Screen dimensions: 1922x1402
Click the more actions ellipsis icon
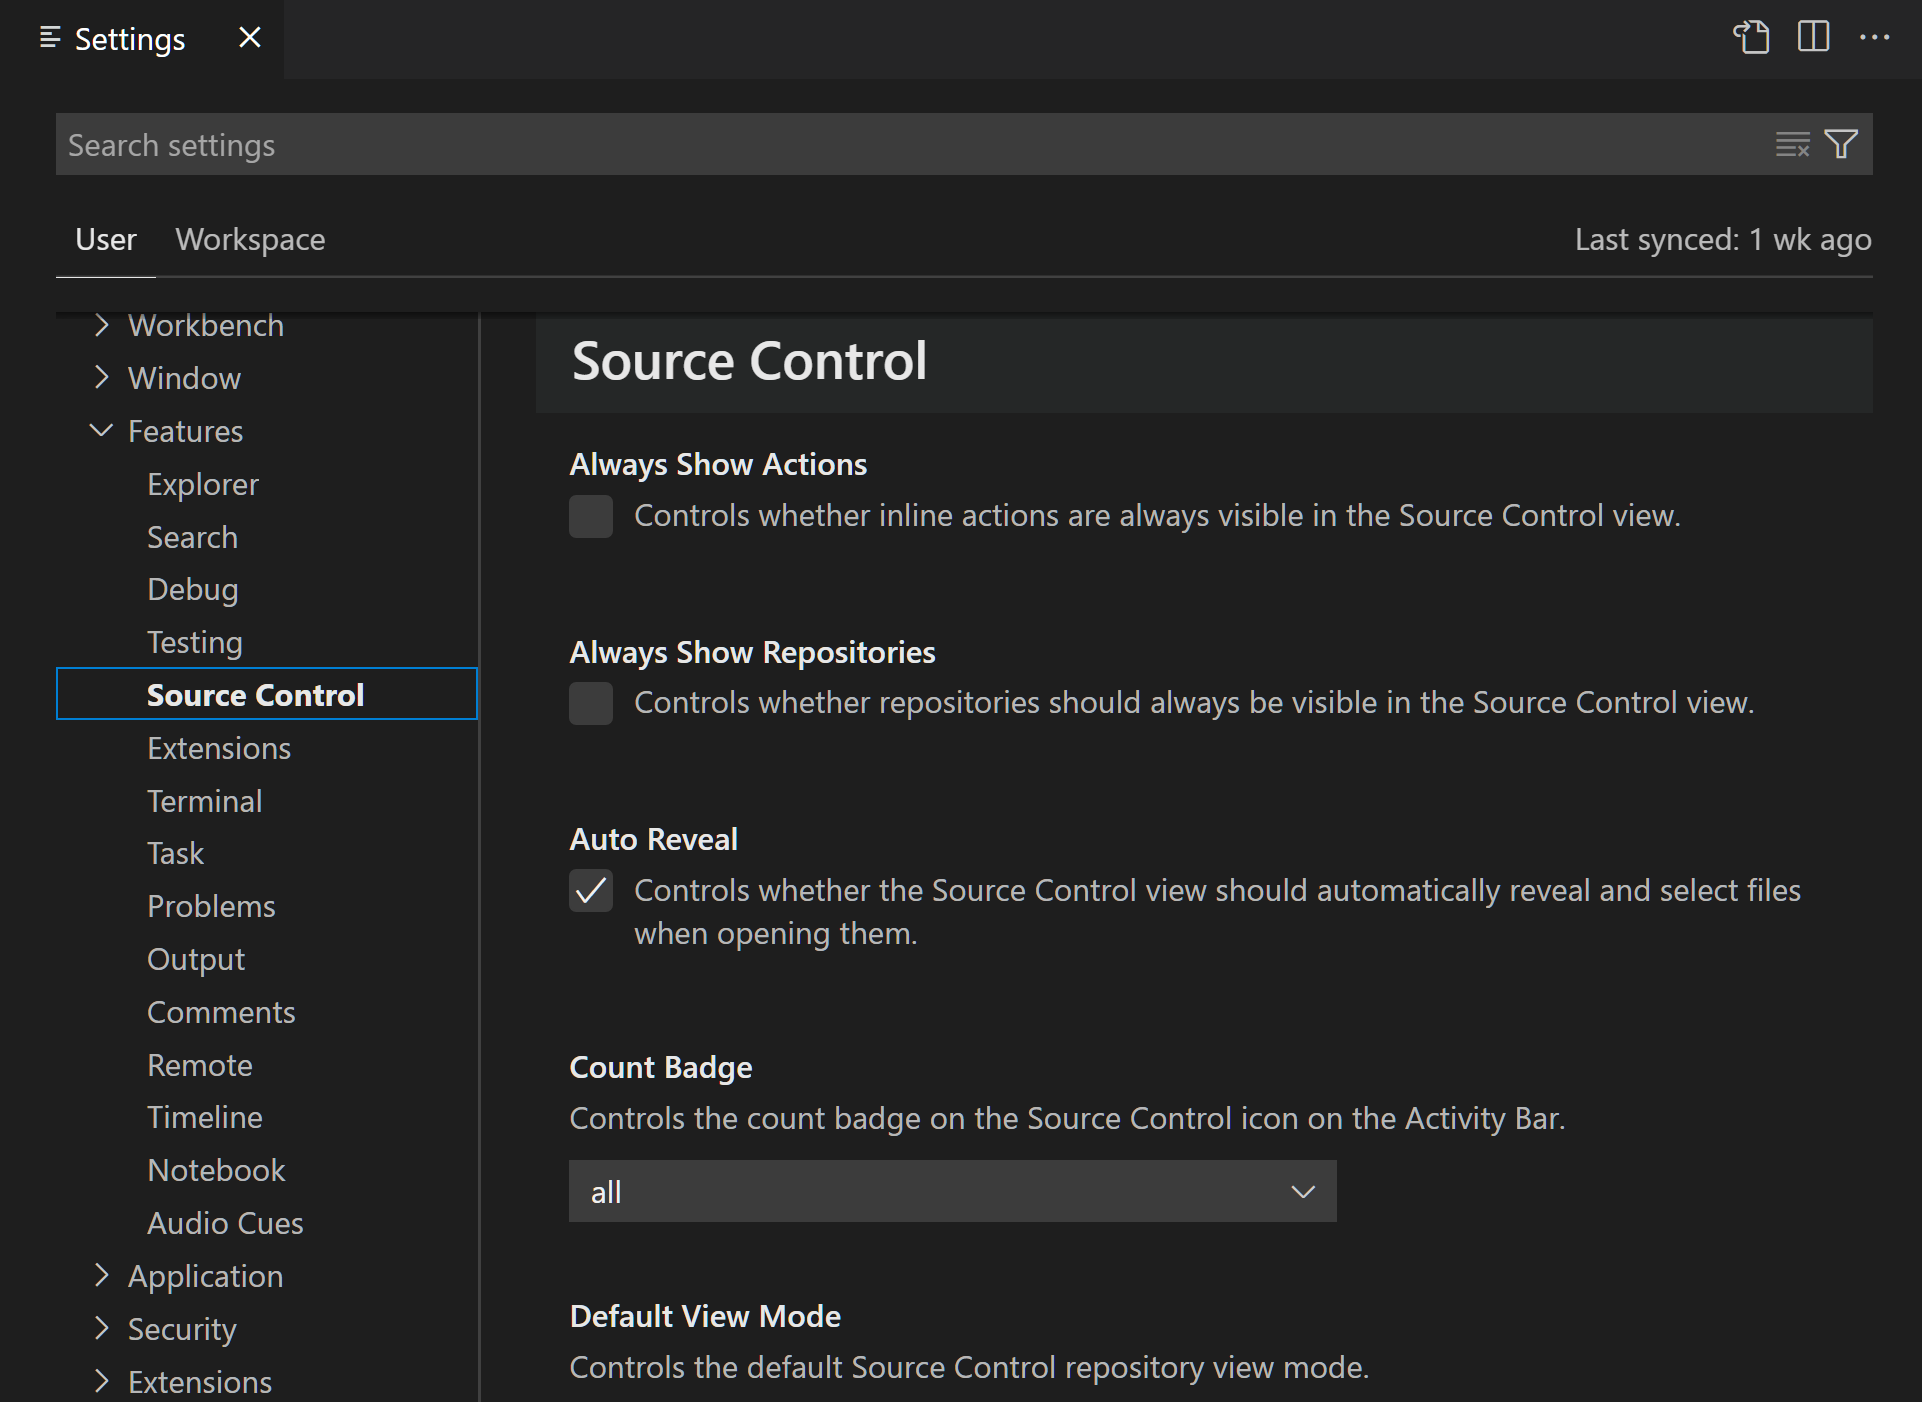pos(1874,36)
